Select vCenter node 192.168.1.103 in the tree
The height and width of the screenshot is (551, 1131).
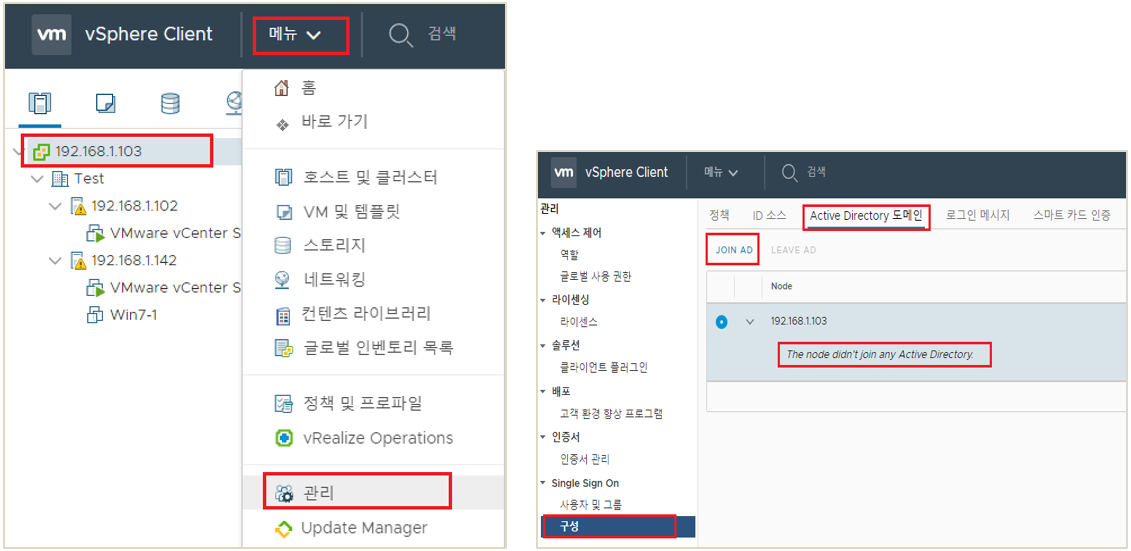[x=98, y=151]
